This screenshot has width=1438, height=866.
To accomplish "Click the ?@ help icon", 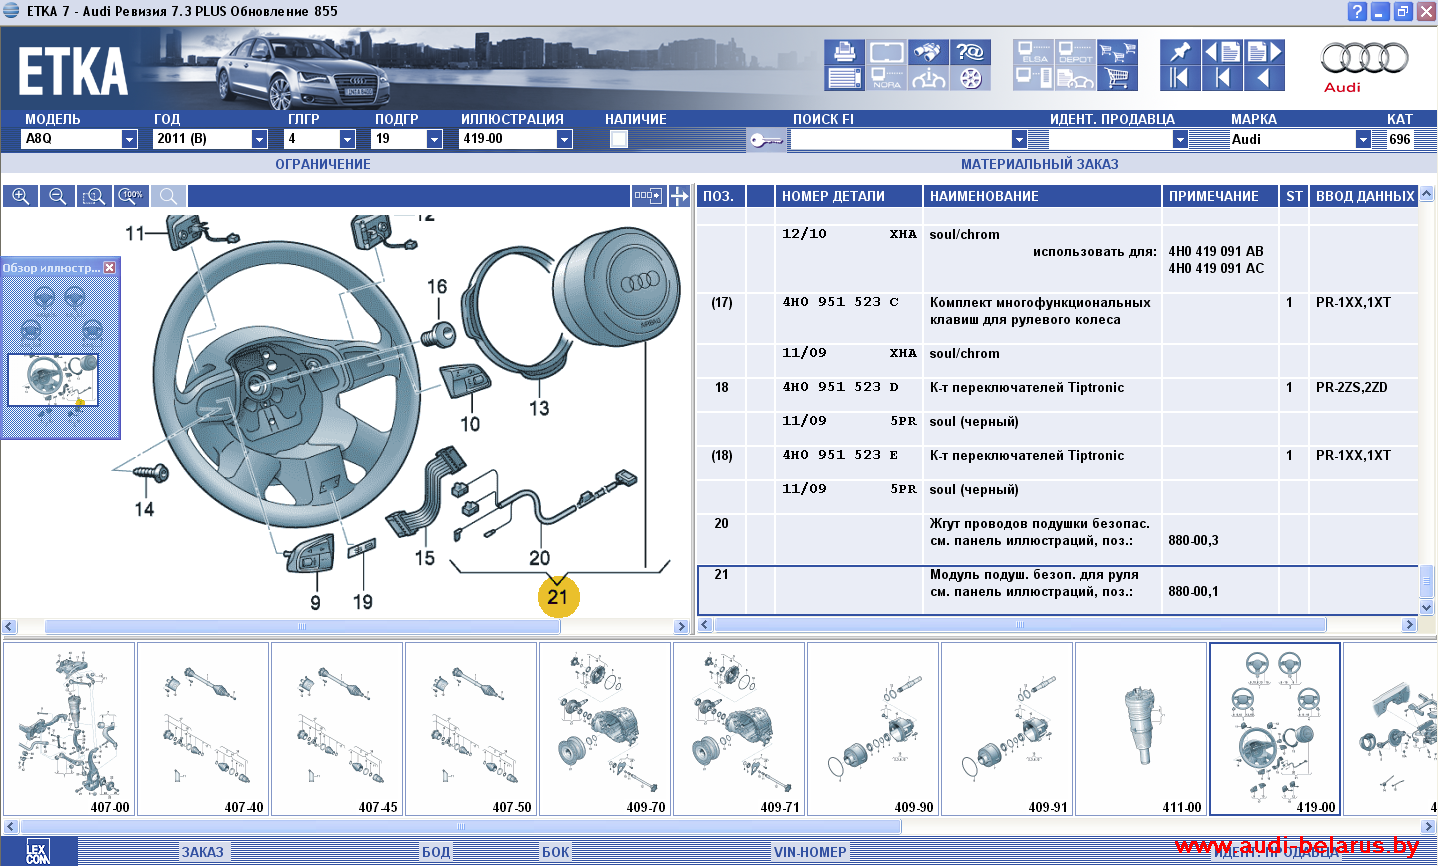I will pos(970,52).
